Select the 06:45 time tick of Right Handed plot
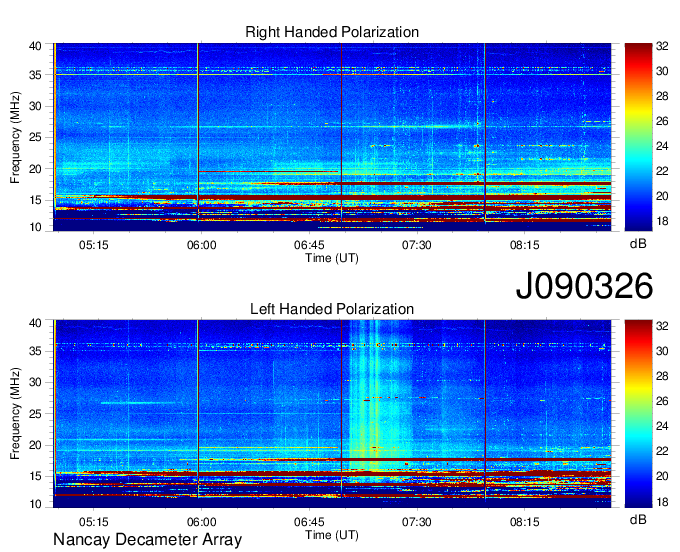 click(x=309, y=245)
